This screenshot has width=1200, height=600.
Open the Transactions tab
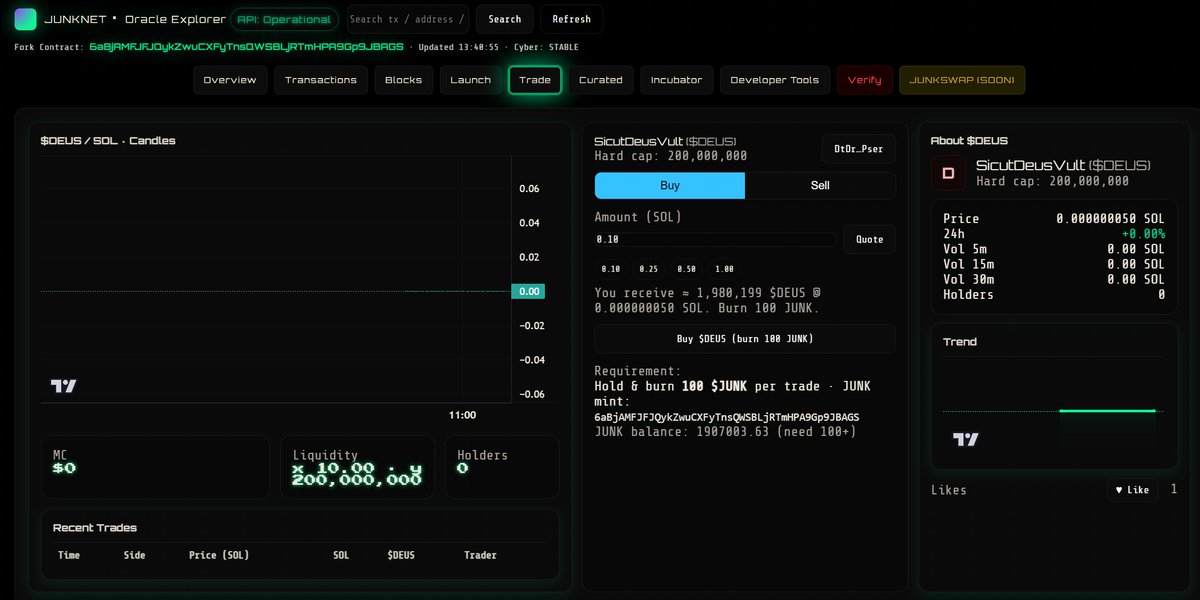pos(320,80)
